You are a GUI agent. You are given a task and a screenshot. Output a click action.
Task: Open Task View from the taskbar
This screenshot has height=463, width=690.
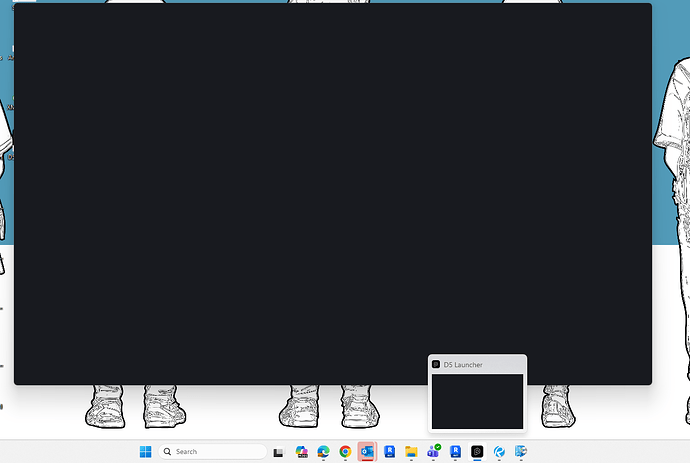pyautogui.click(x=279, y=452)
